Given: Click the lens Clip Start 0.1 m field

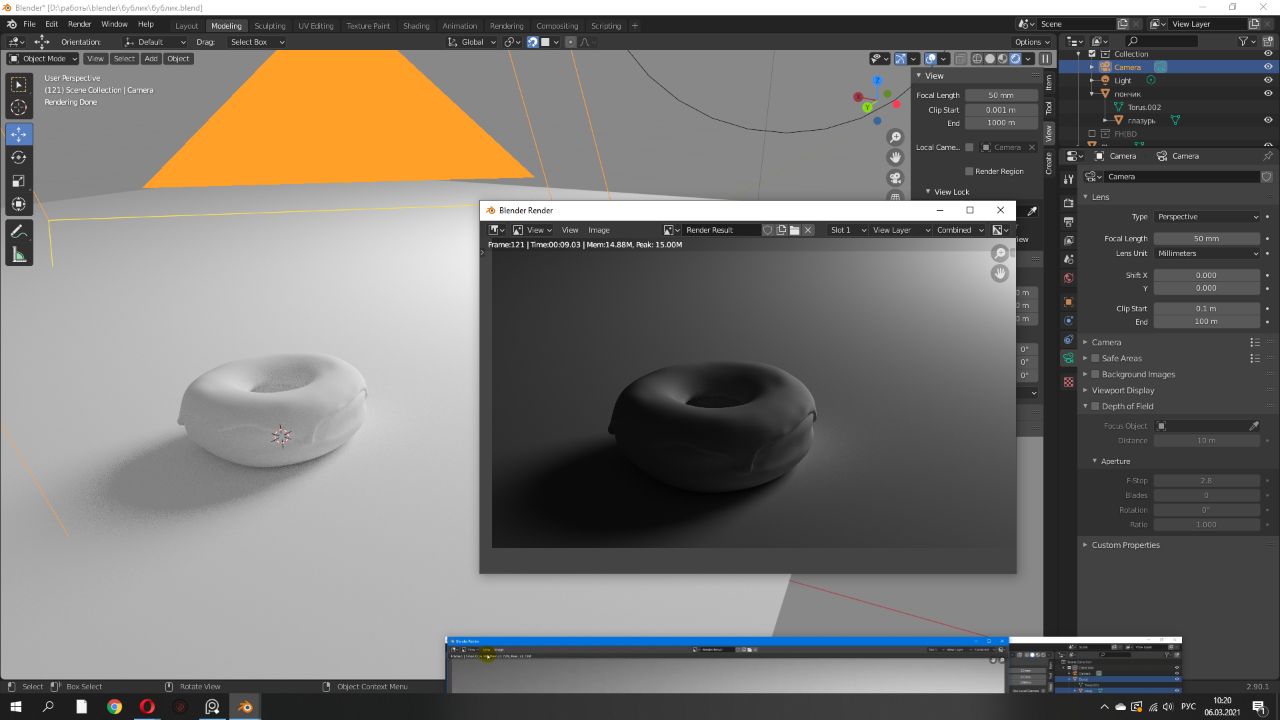Looking at the screenshot, I should [x=1207, y=309].
